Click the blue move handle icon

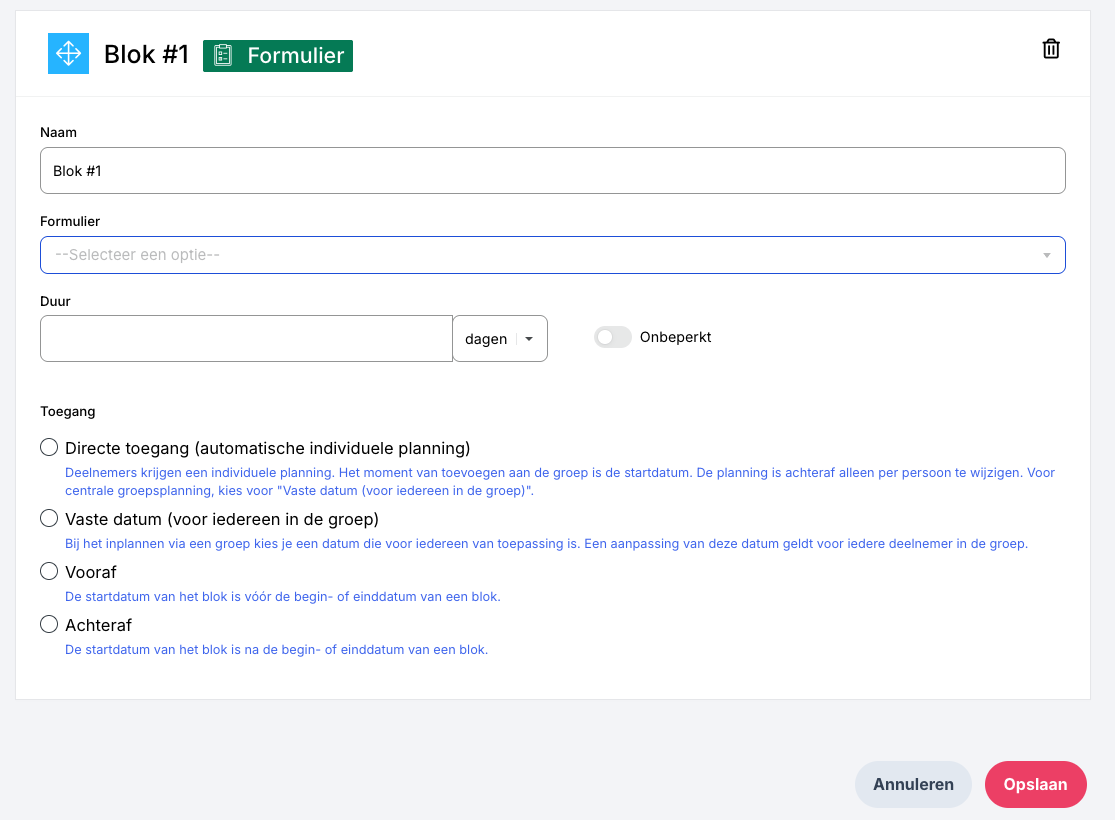[68, 54]
